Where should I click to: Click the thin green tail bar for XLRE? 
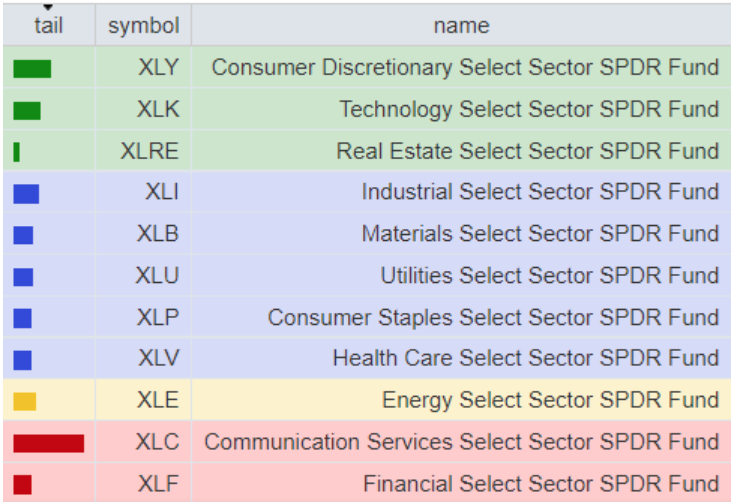(17, 152)
